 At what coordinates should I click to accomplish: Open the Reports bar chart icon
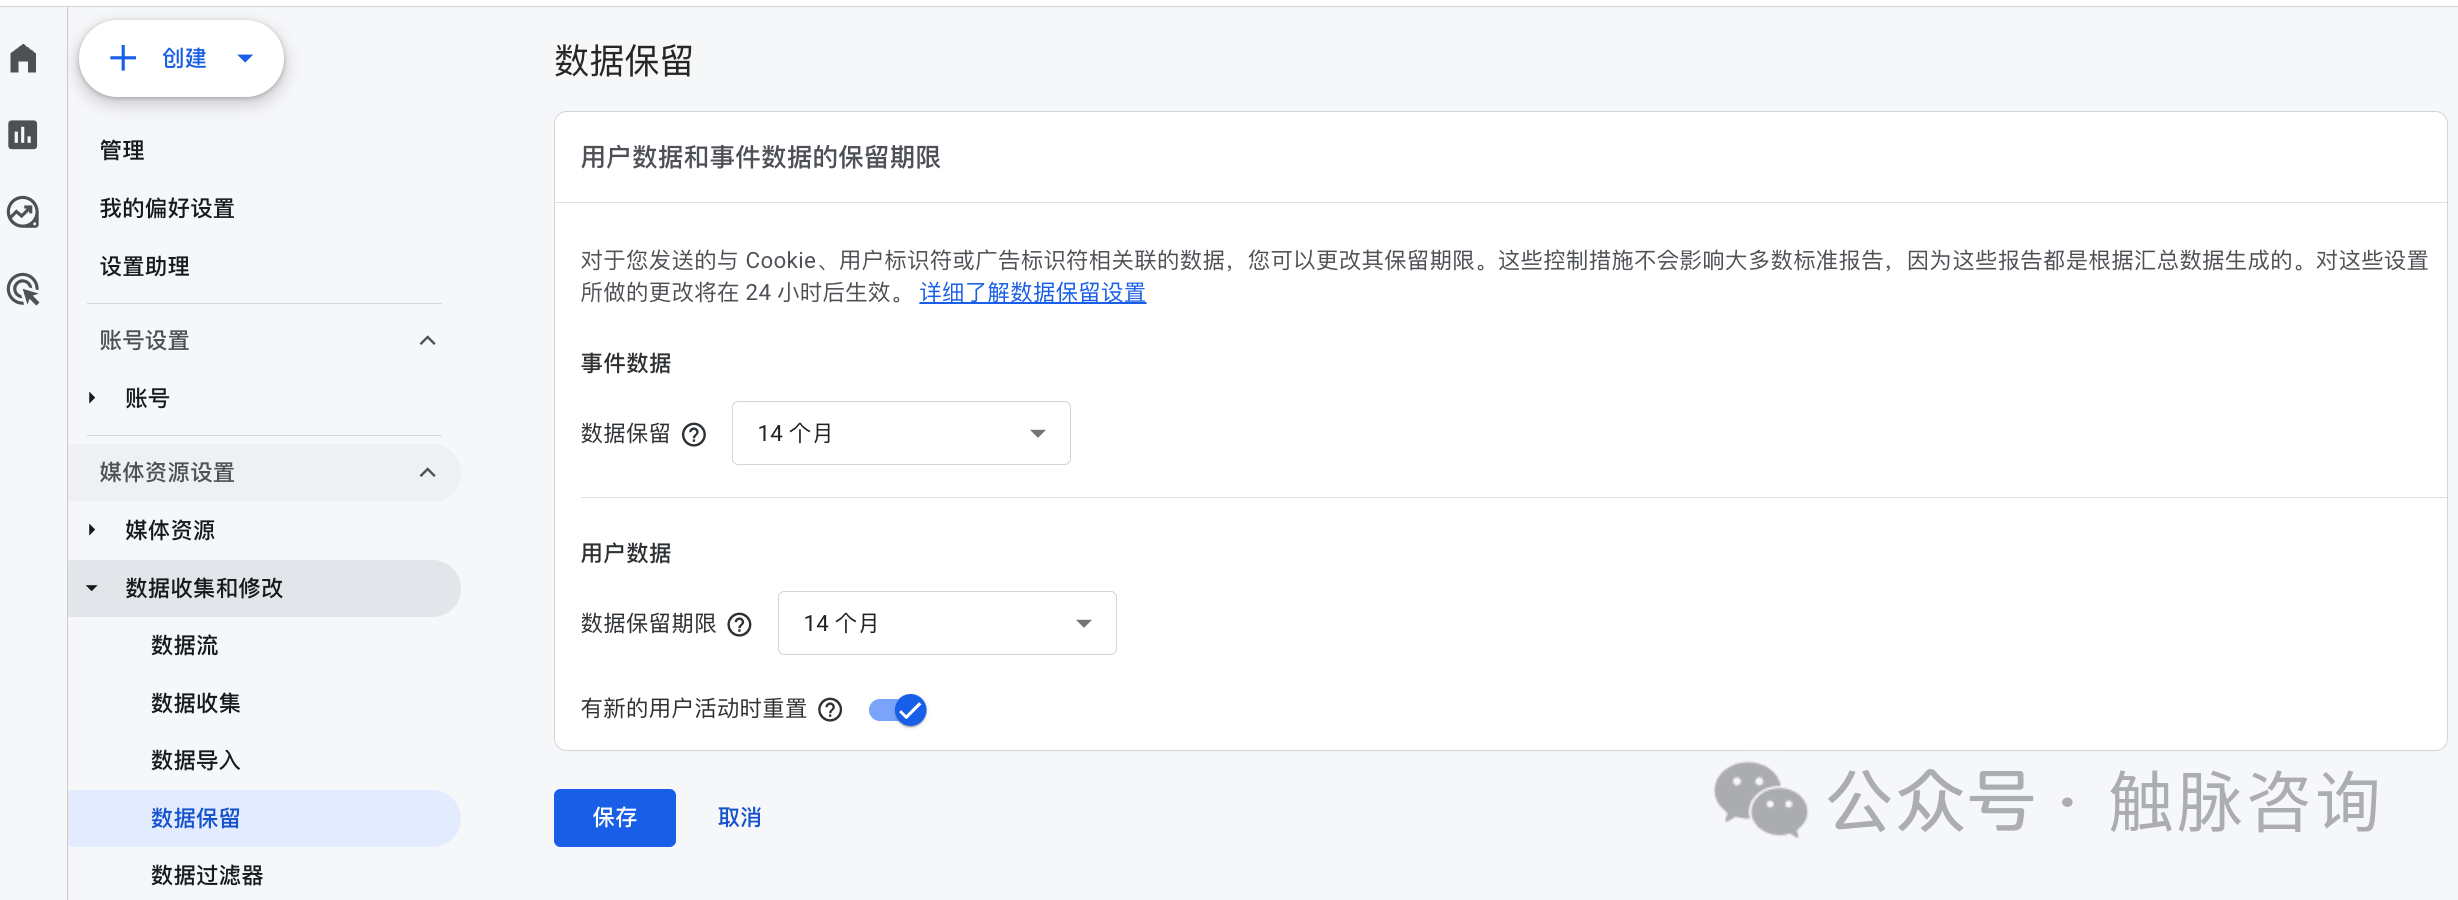(x=23, y=134)
